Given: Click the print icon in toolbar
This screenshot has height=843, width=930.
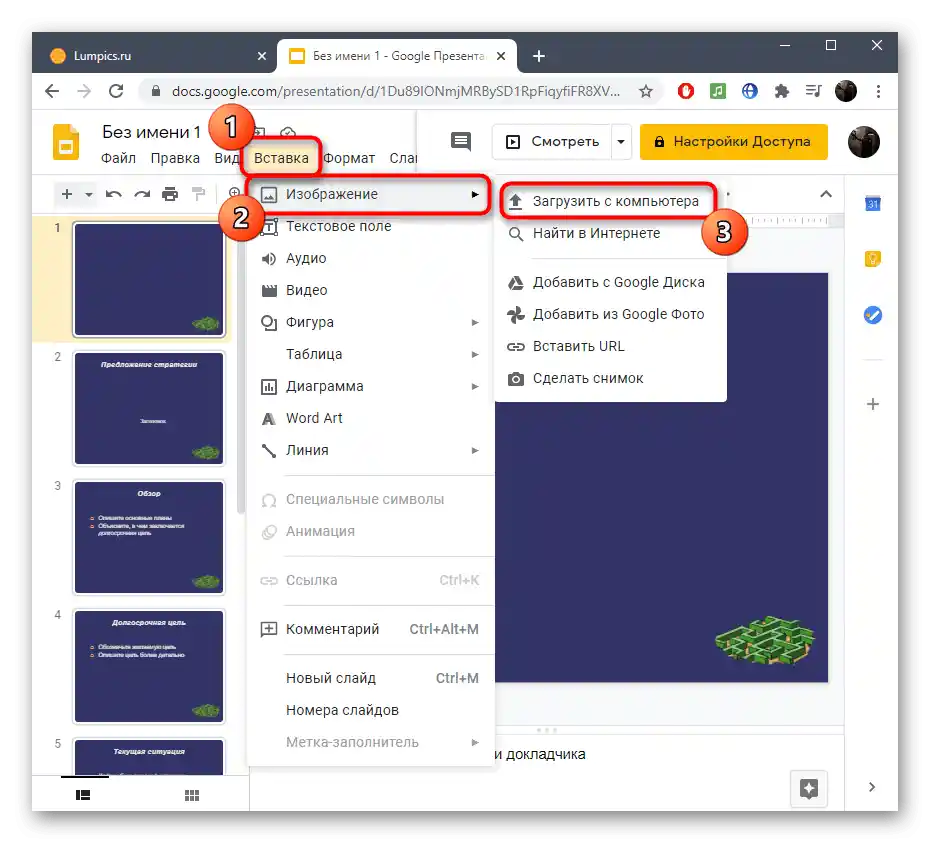Looking at the screenshot, I should click(170, 194).
